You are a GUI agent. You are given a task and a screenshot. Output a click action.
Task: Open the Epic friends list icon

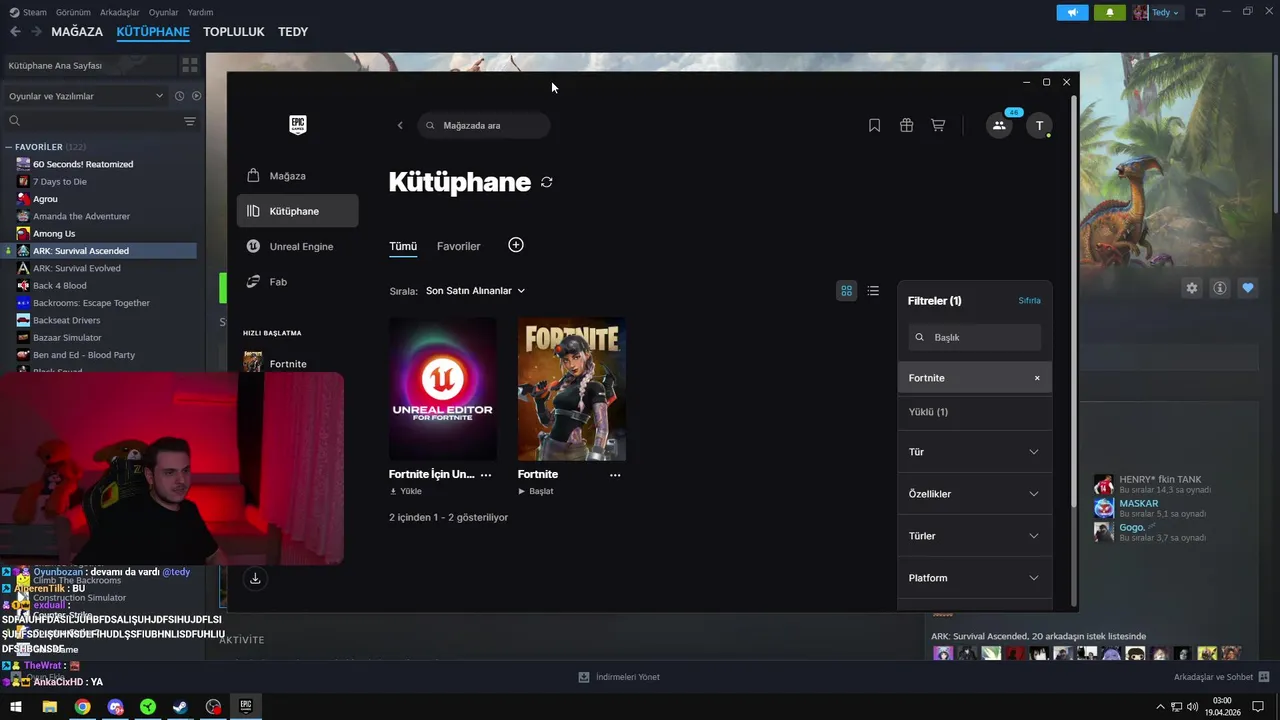(998, 126)
